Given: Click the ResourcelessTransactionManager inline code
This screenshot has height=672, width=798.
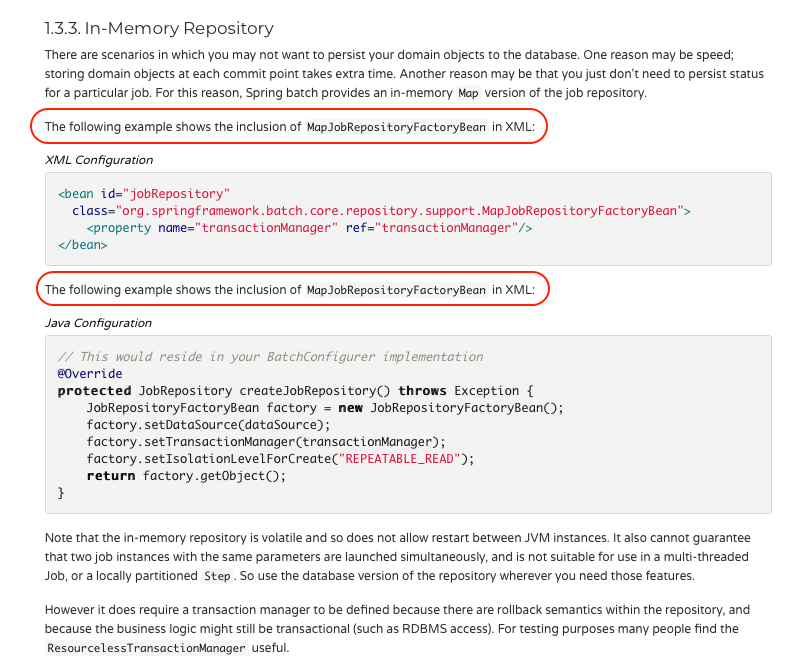Looking at the screenshot, I should 147,648.
